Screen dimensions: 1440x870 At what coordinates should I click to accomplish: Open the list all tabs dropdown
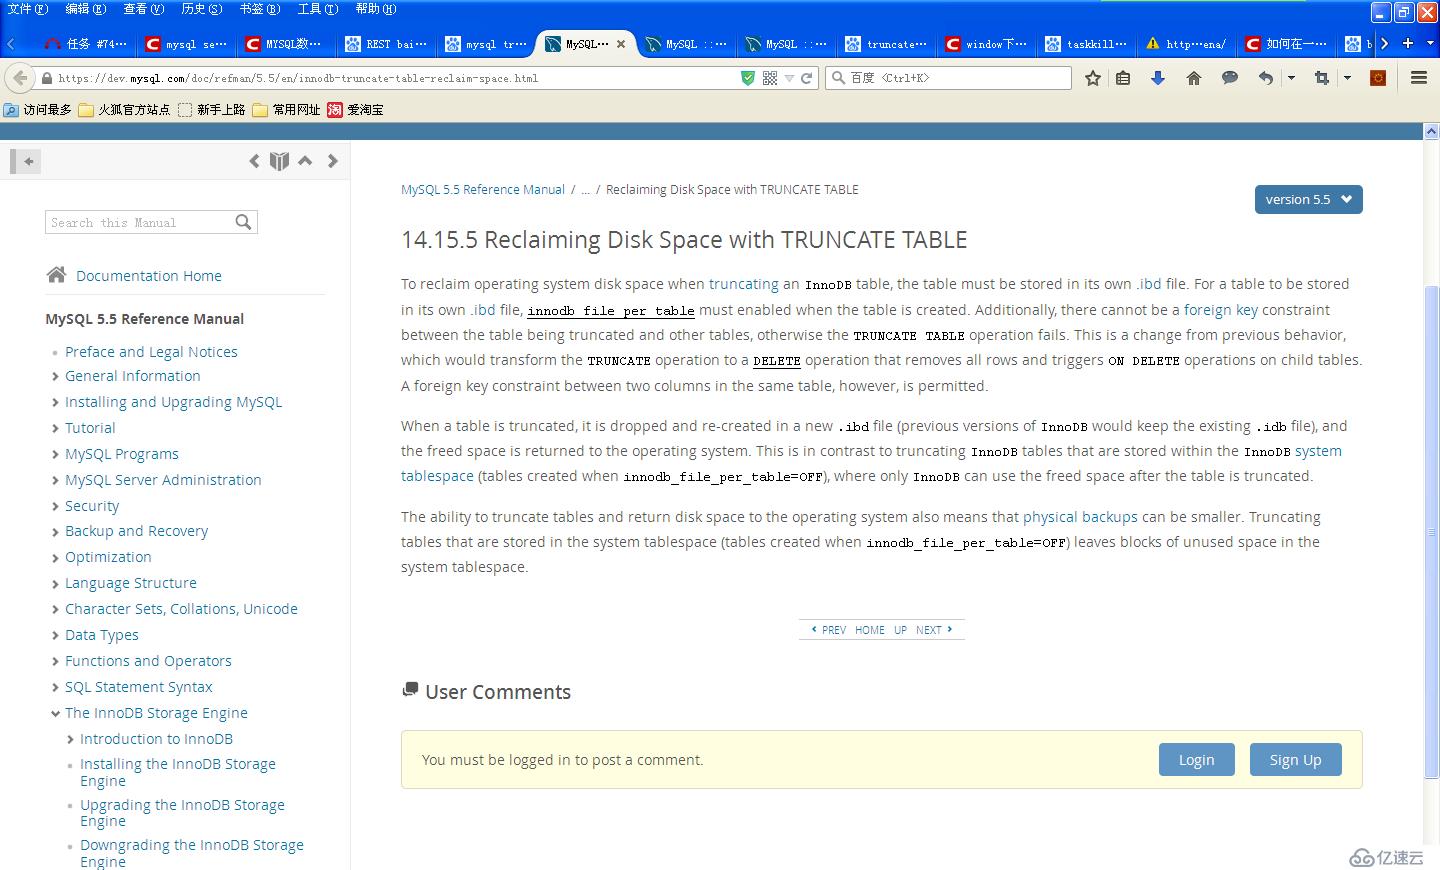(1430, 43)
